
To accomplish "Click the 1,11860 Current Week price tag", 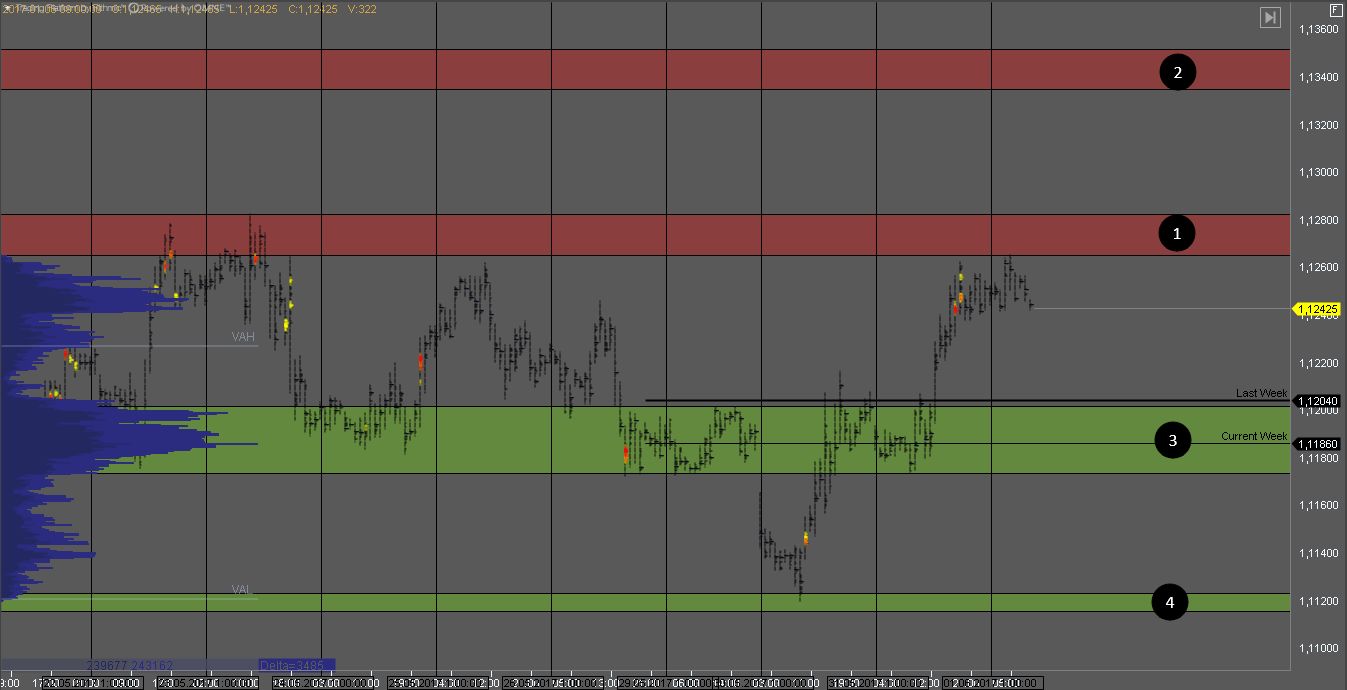I will (x=1317, y=444).
